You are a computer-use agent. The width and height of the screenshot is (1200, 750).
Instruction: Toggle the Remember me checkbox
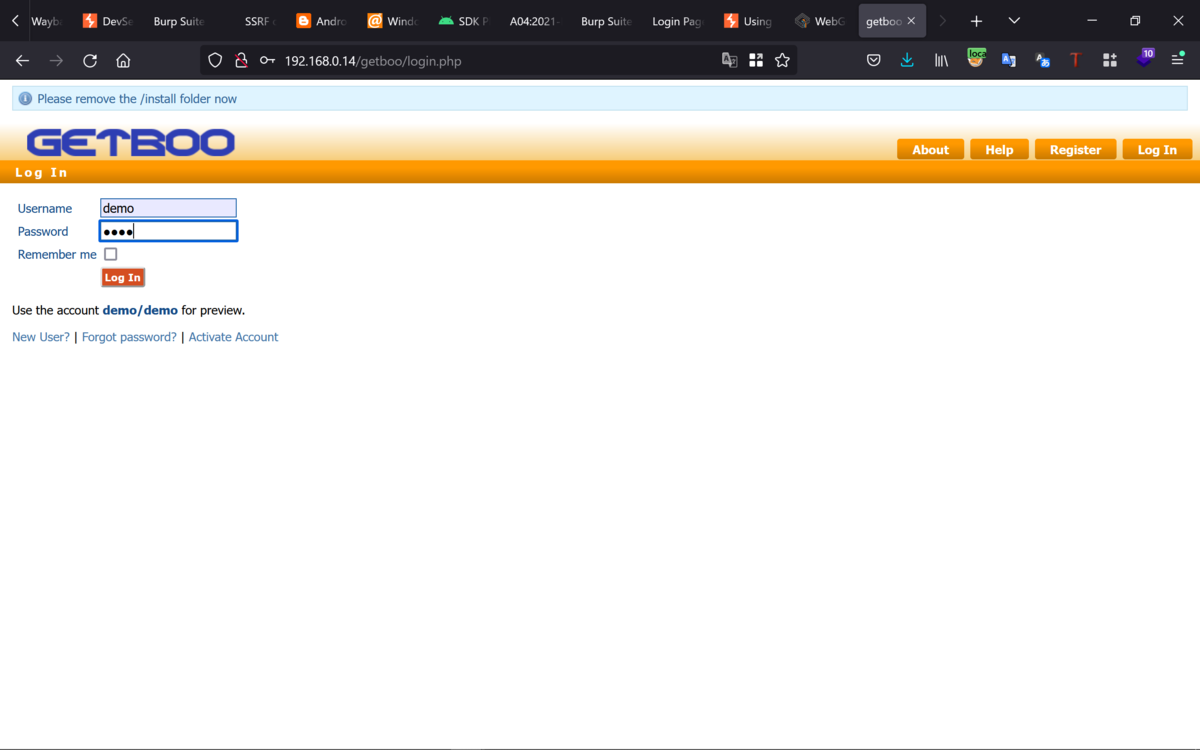click(x=110, y=254)
